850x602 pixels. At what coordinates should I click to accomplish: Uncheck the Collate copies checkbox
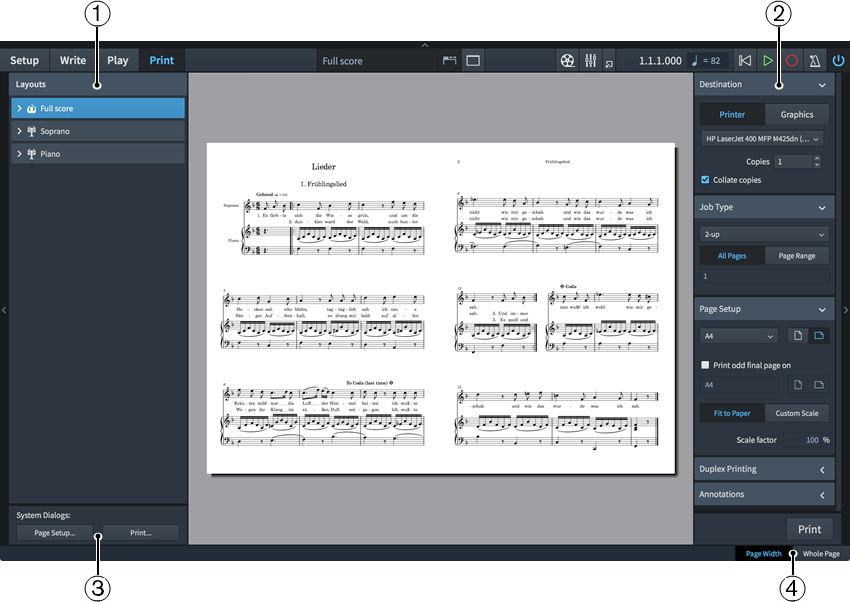(705, 180)
